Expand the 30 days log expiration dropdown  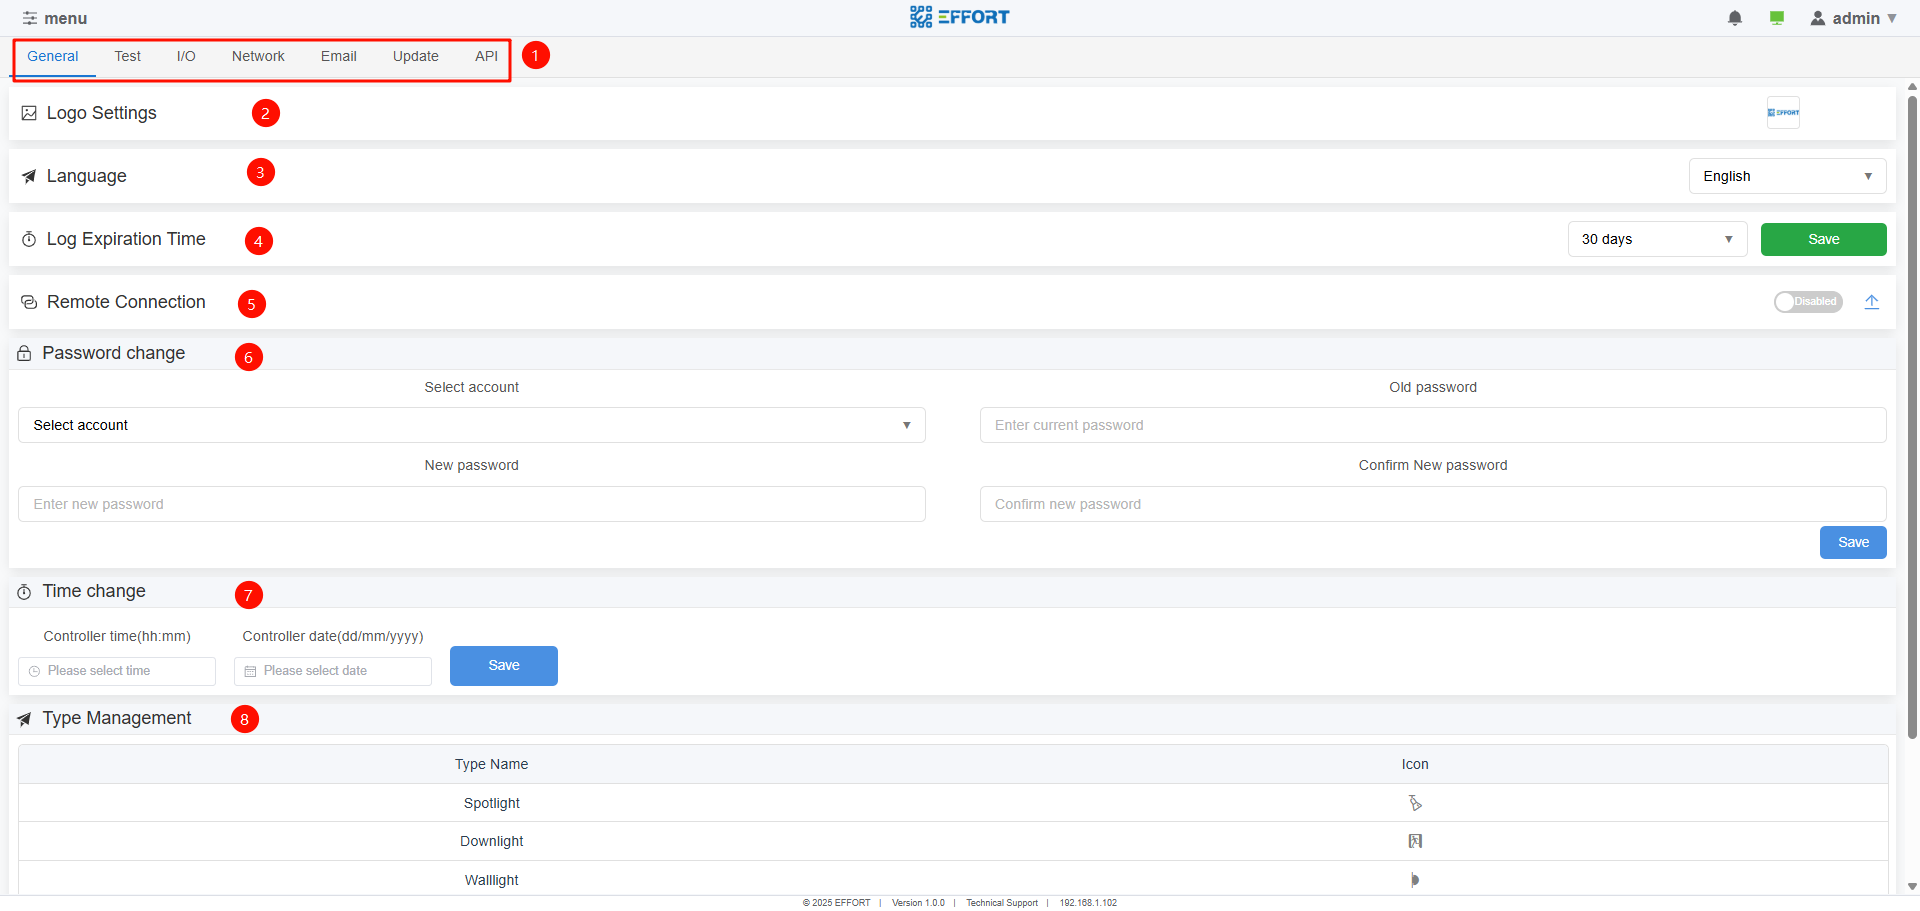[1657, 239]
